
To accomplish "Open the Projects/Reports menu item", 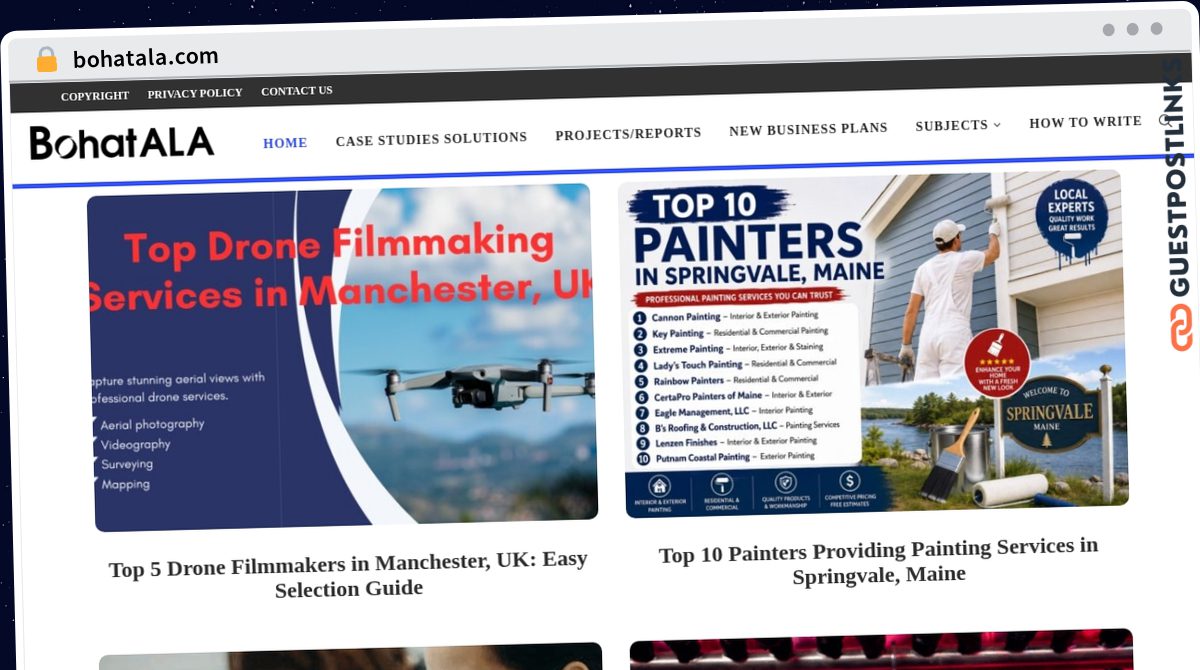I will pos(628,133).
